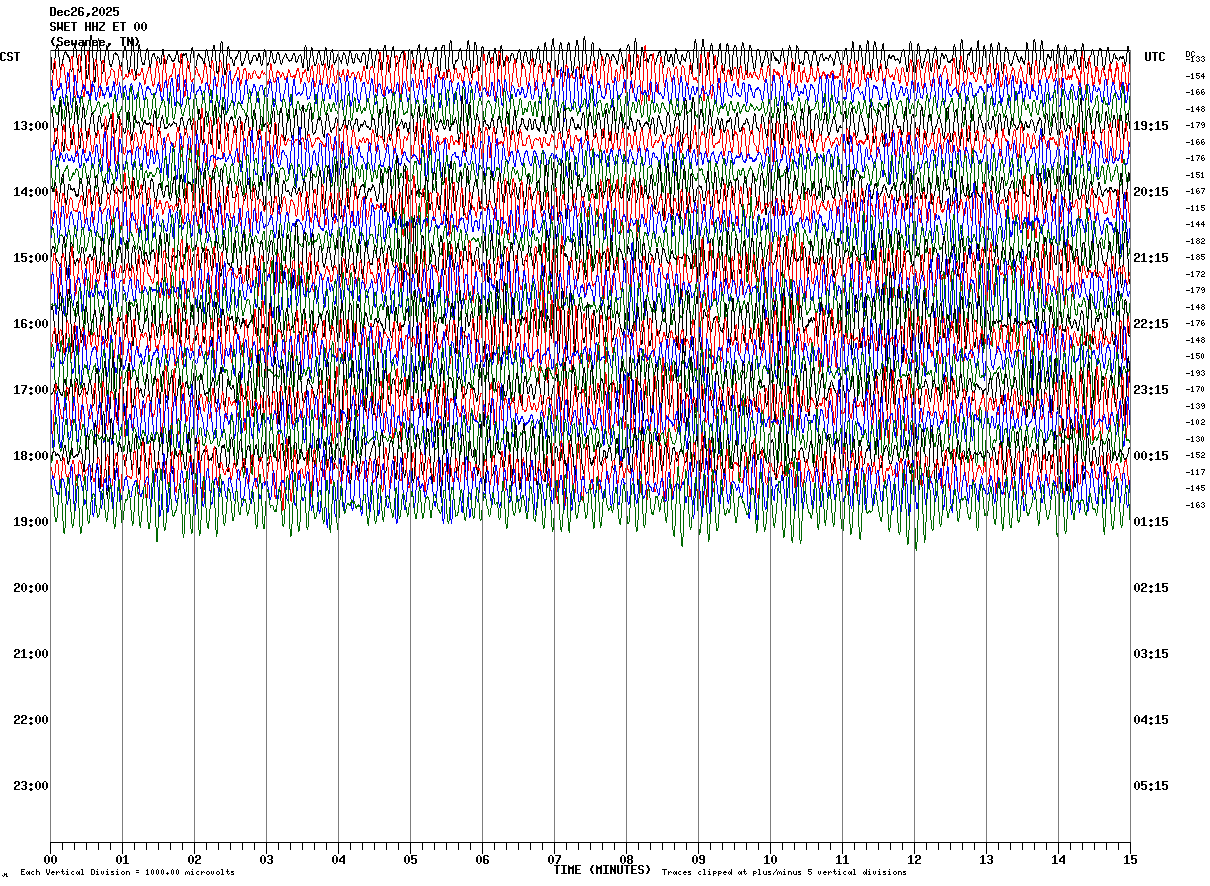Image resolution: width=1210 pixels, height=886 pixels.
Task: Click the 00:15 UTC time label
Action: pyautogui.click(x=1150, y=456)
